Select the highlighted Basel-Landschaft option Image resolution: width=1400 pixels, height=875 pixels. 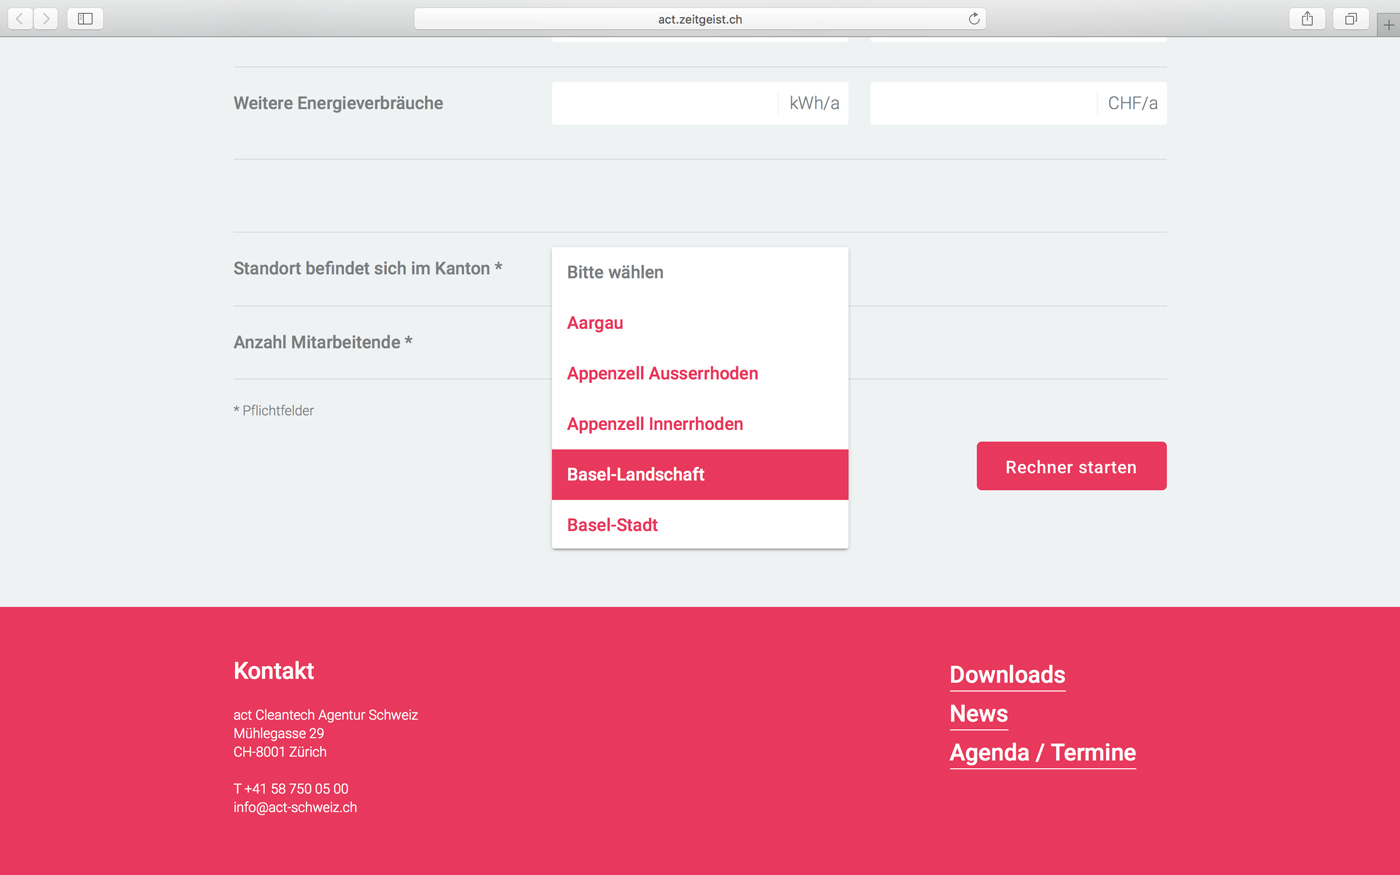click(x=700, y=474)
